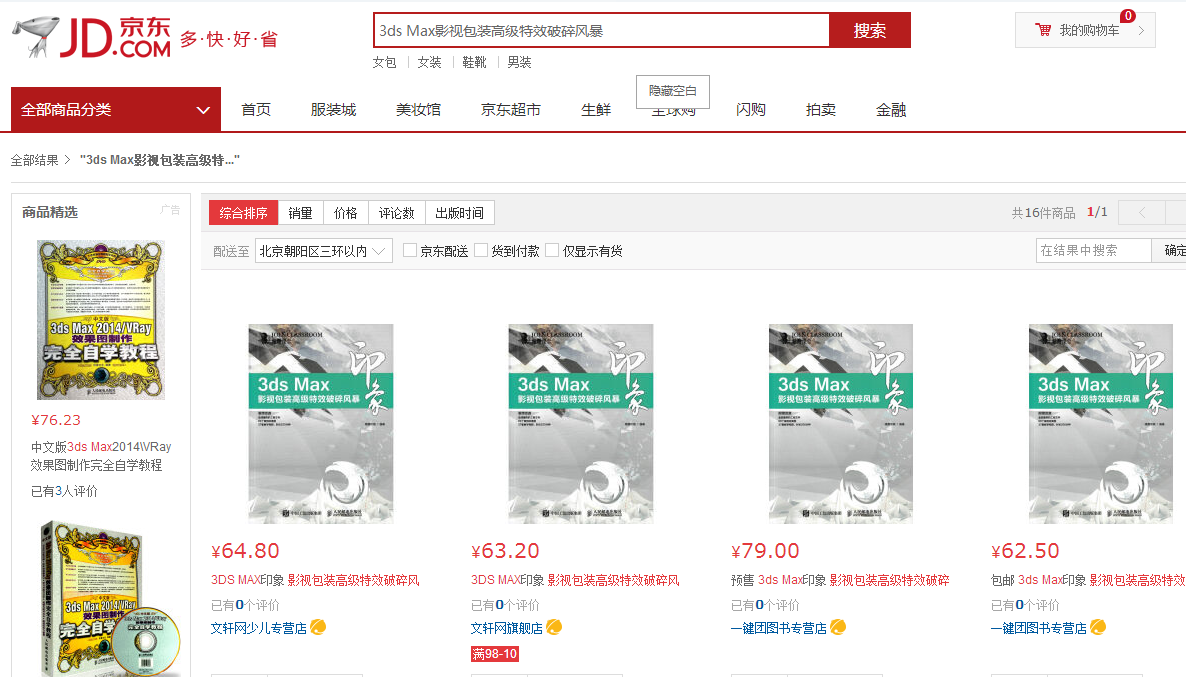
Task: Click the badge beside 文轩网旗舰店
Action: coord(554,627)
